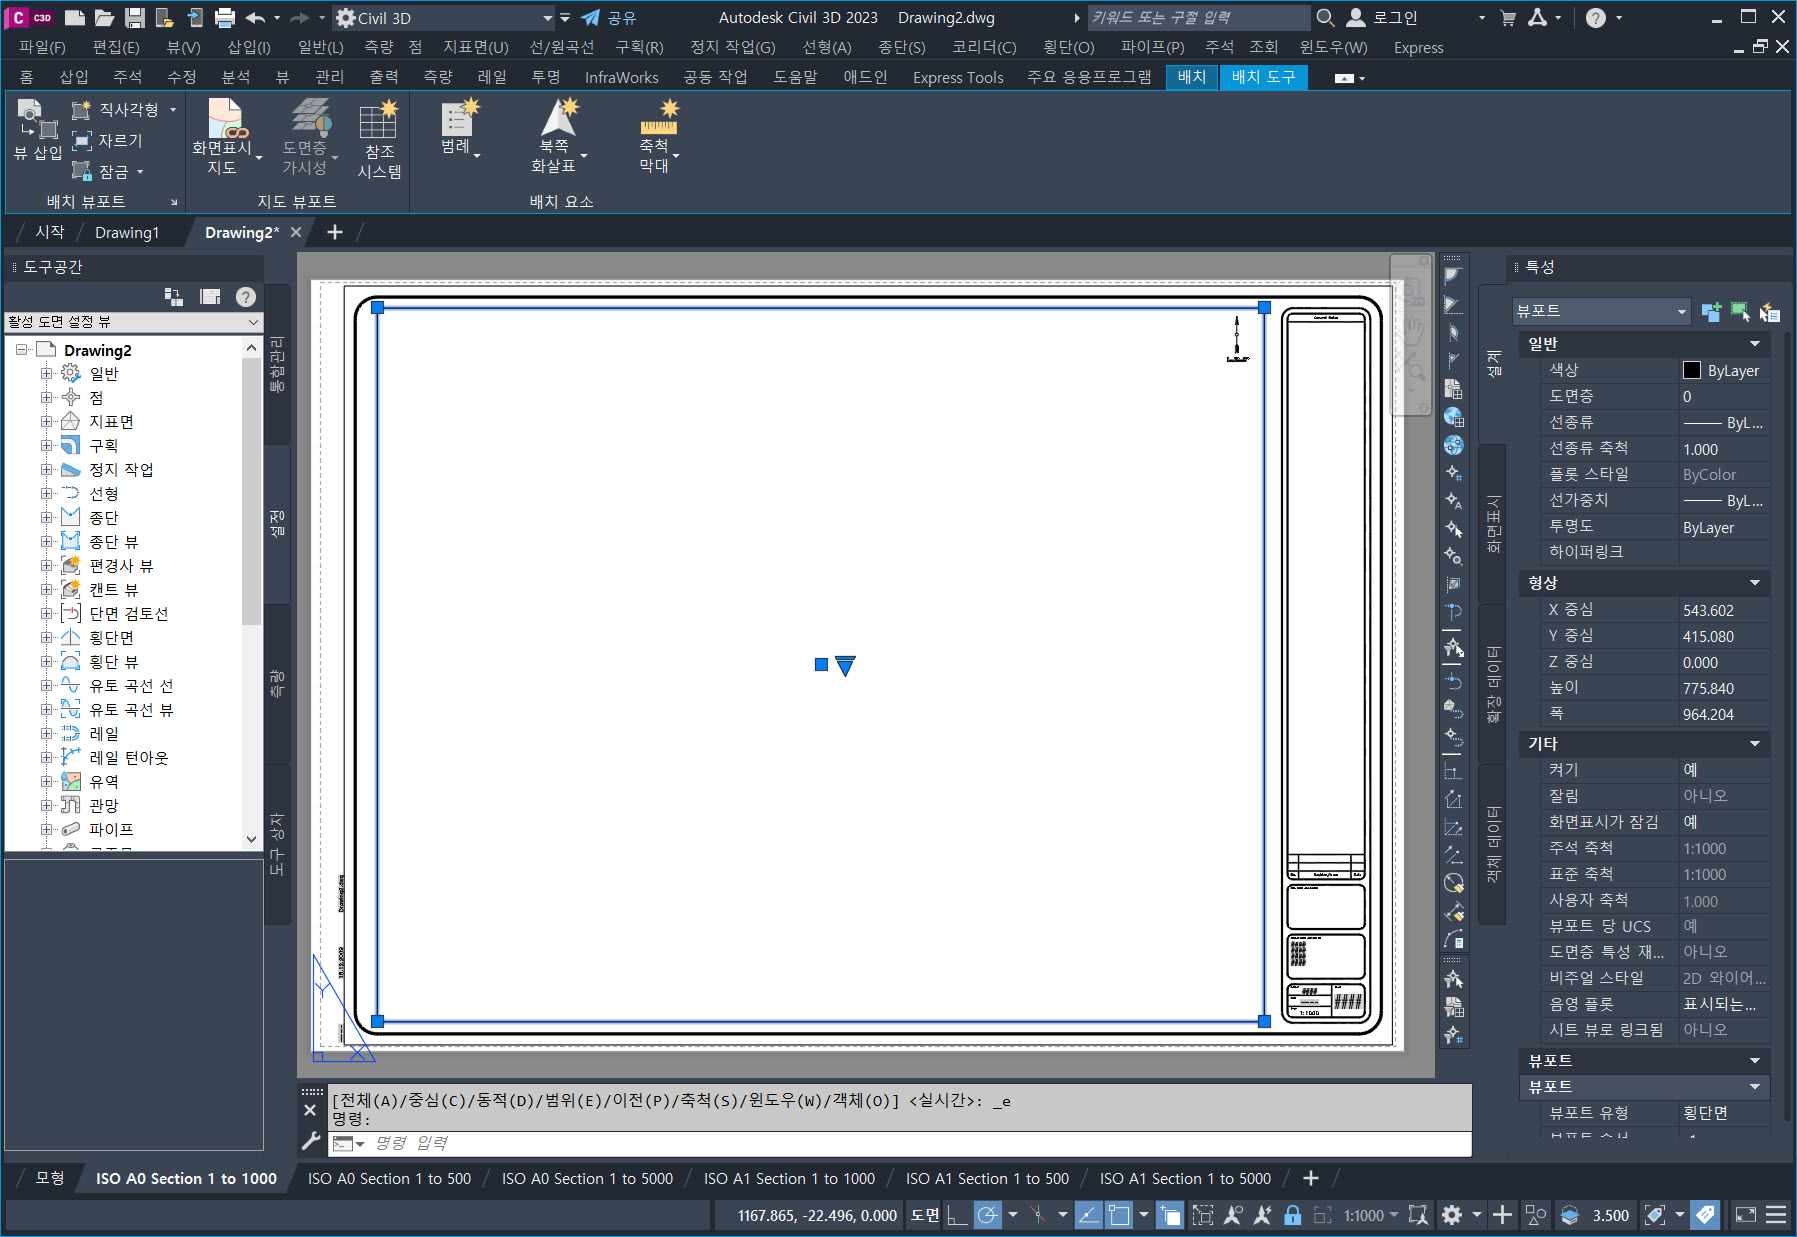Open workspace switching gear in status bar

pos(1452,1215)
